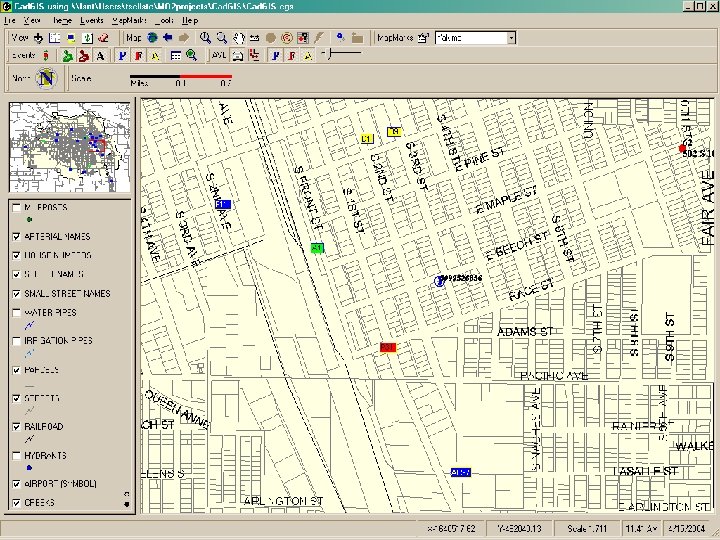Uncheck the AIRPORT (SYMBOL) layer
Viewport: 720px width, 540px height.
point(17,484)
